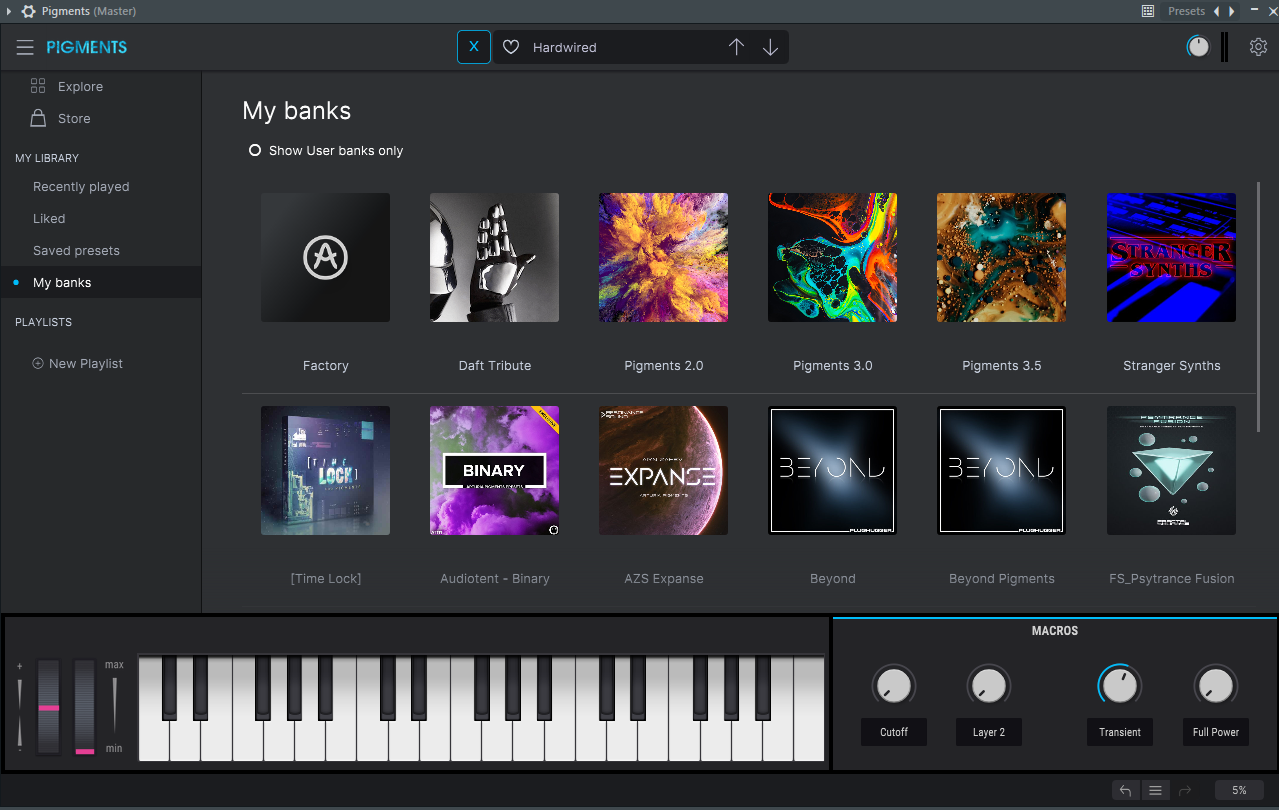Viewport: 1279px width, 810px height.
Task: Open the Beyond Pigments bank cover
Action: (1002, 471)
